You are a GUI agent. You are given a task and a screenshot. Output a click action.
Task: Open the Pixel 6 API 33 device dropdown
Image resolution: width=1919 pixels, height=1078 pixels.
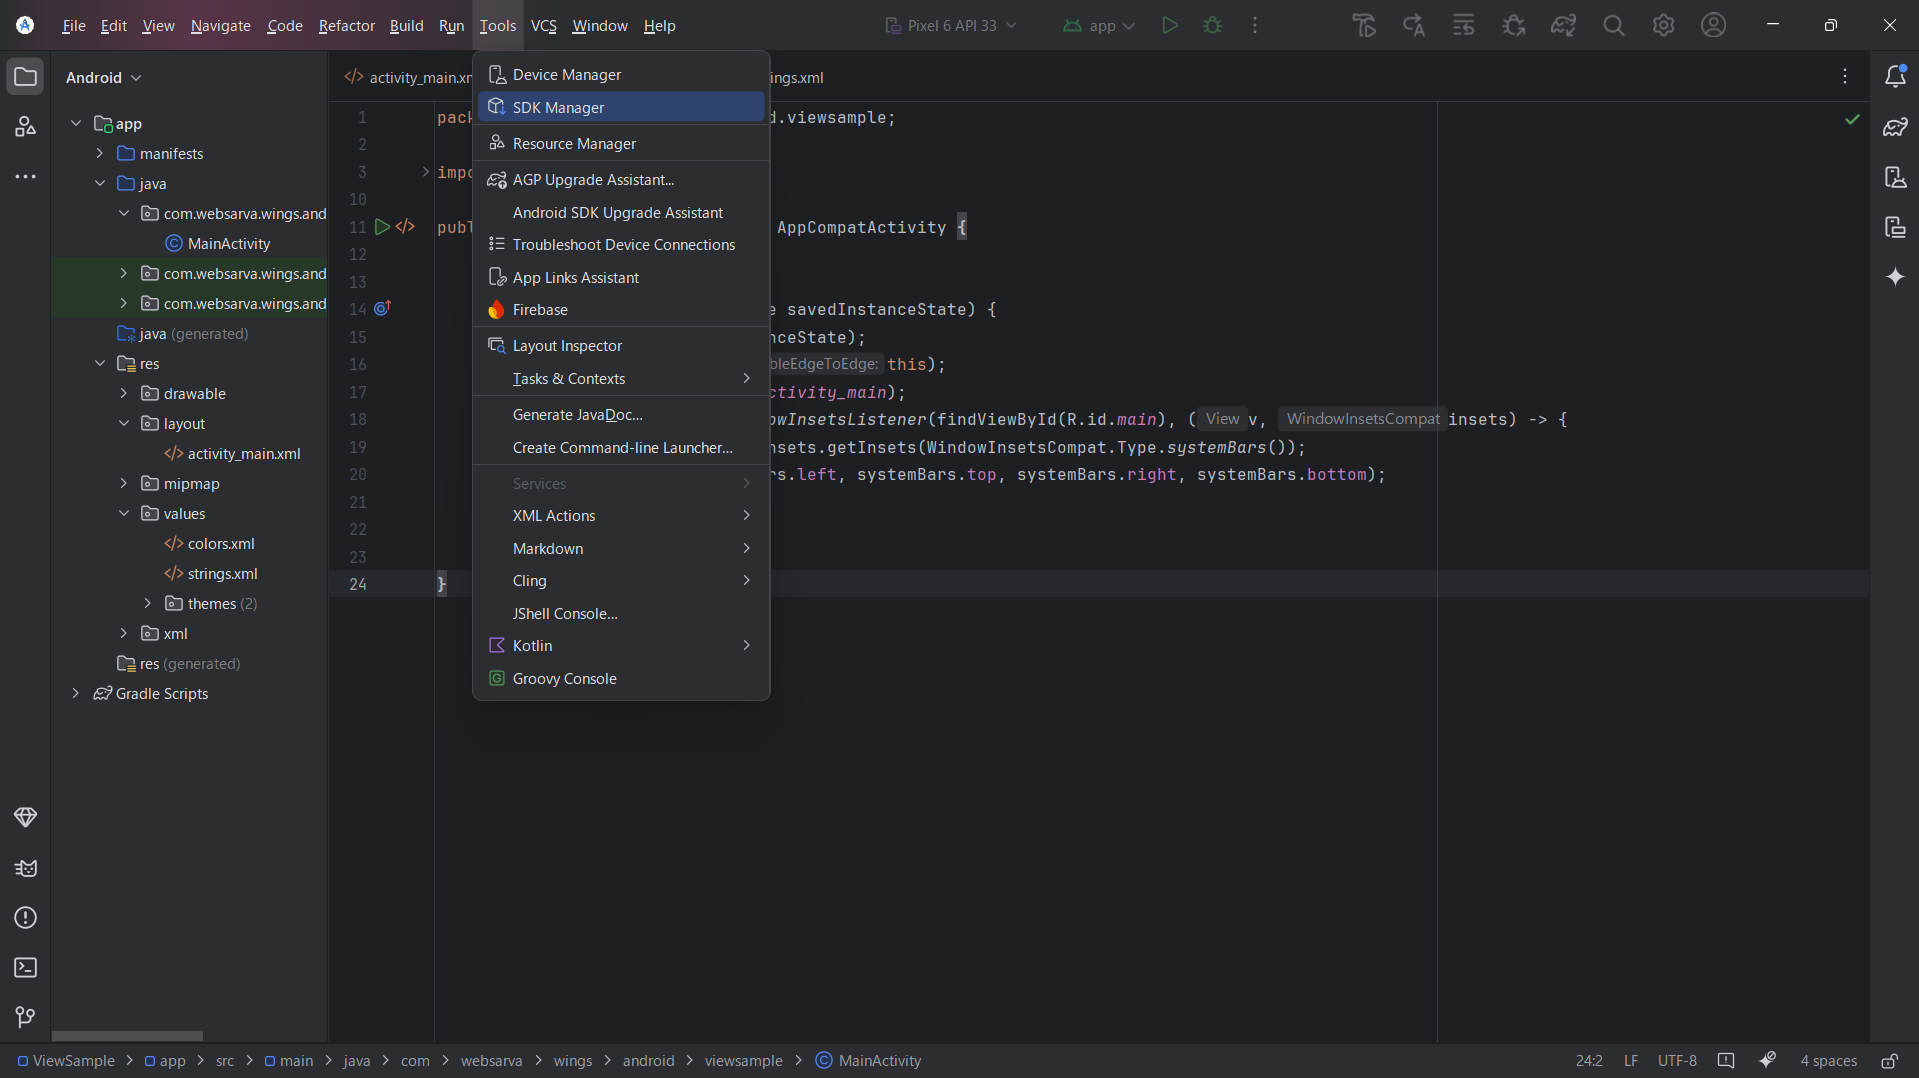950,25
